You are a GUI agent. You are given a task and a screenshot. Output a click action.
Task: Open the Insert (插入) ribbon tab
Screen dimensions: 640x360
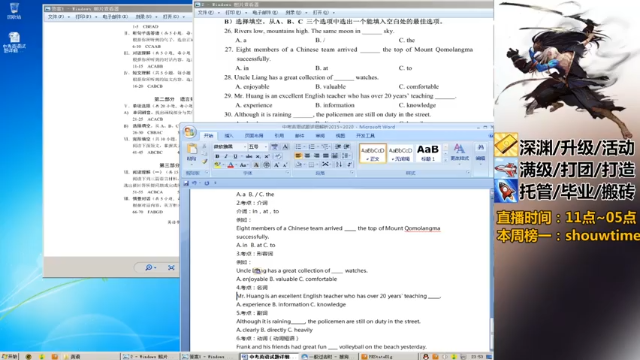[x=229, y=136]
